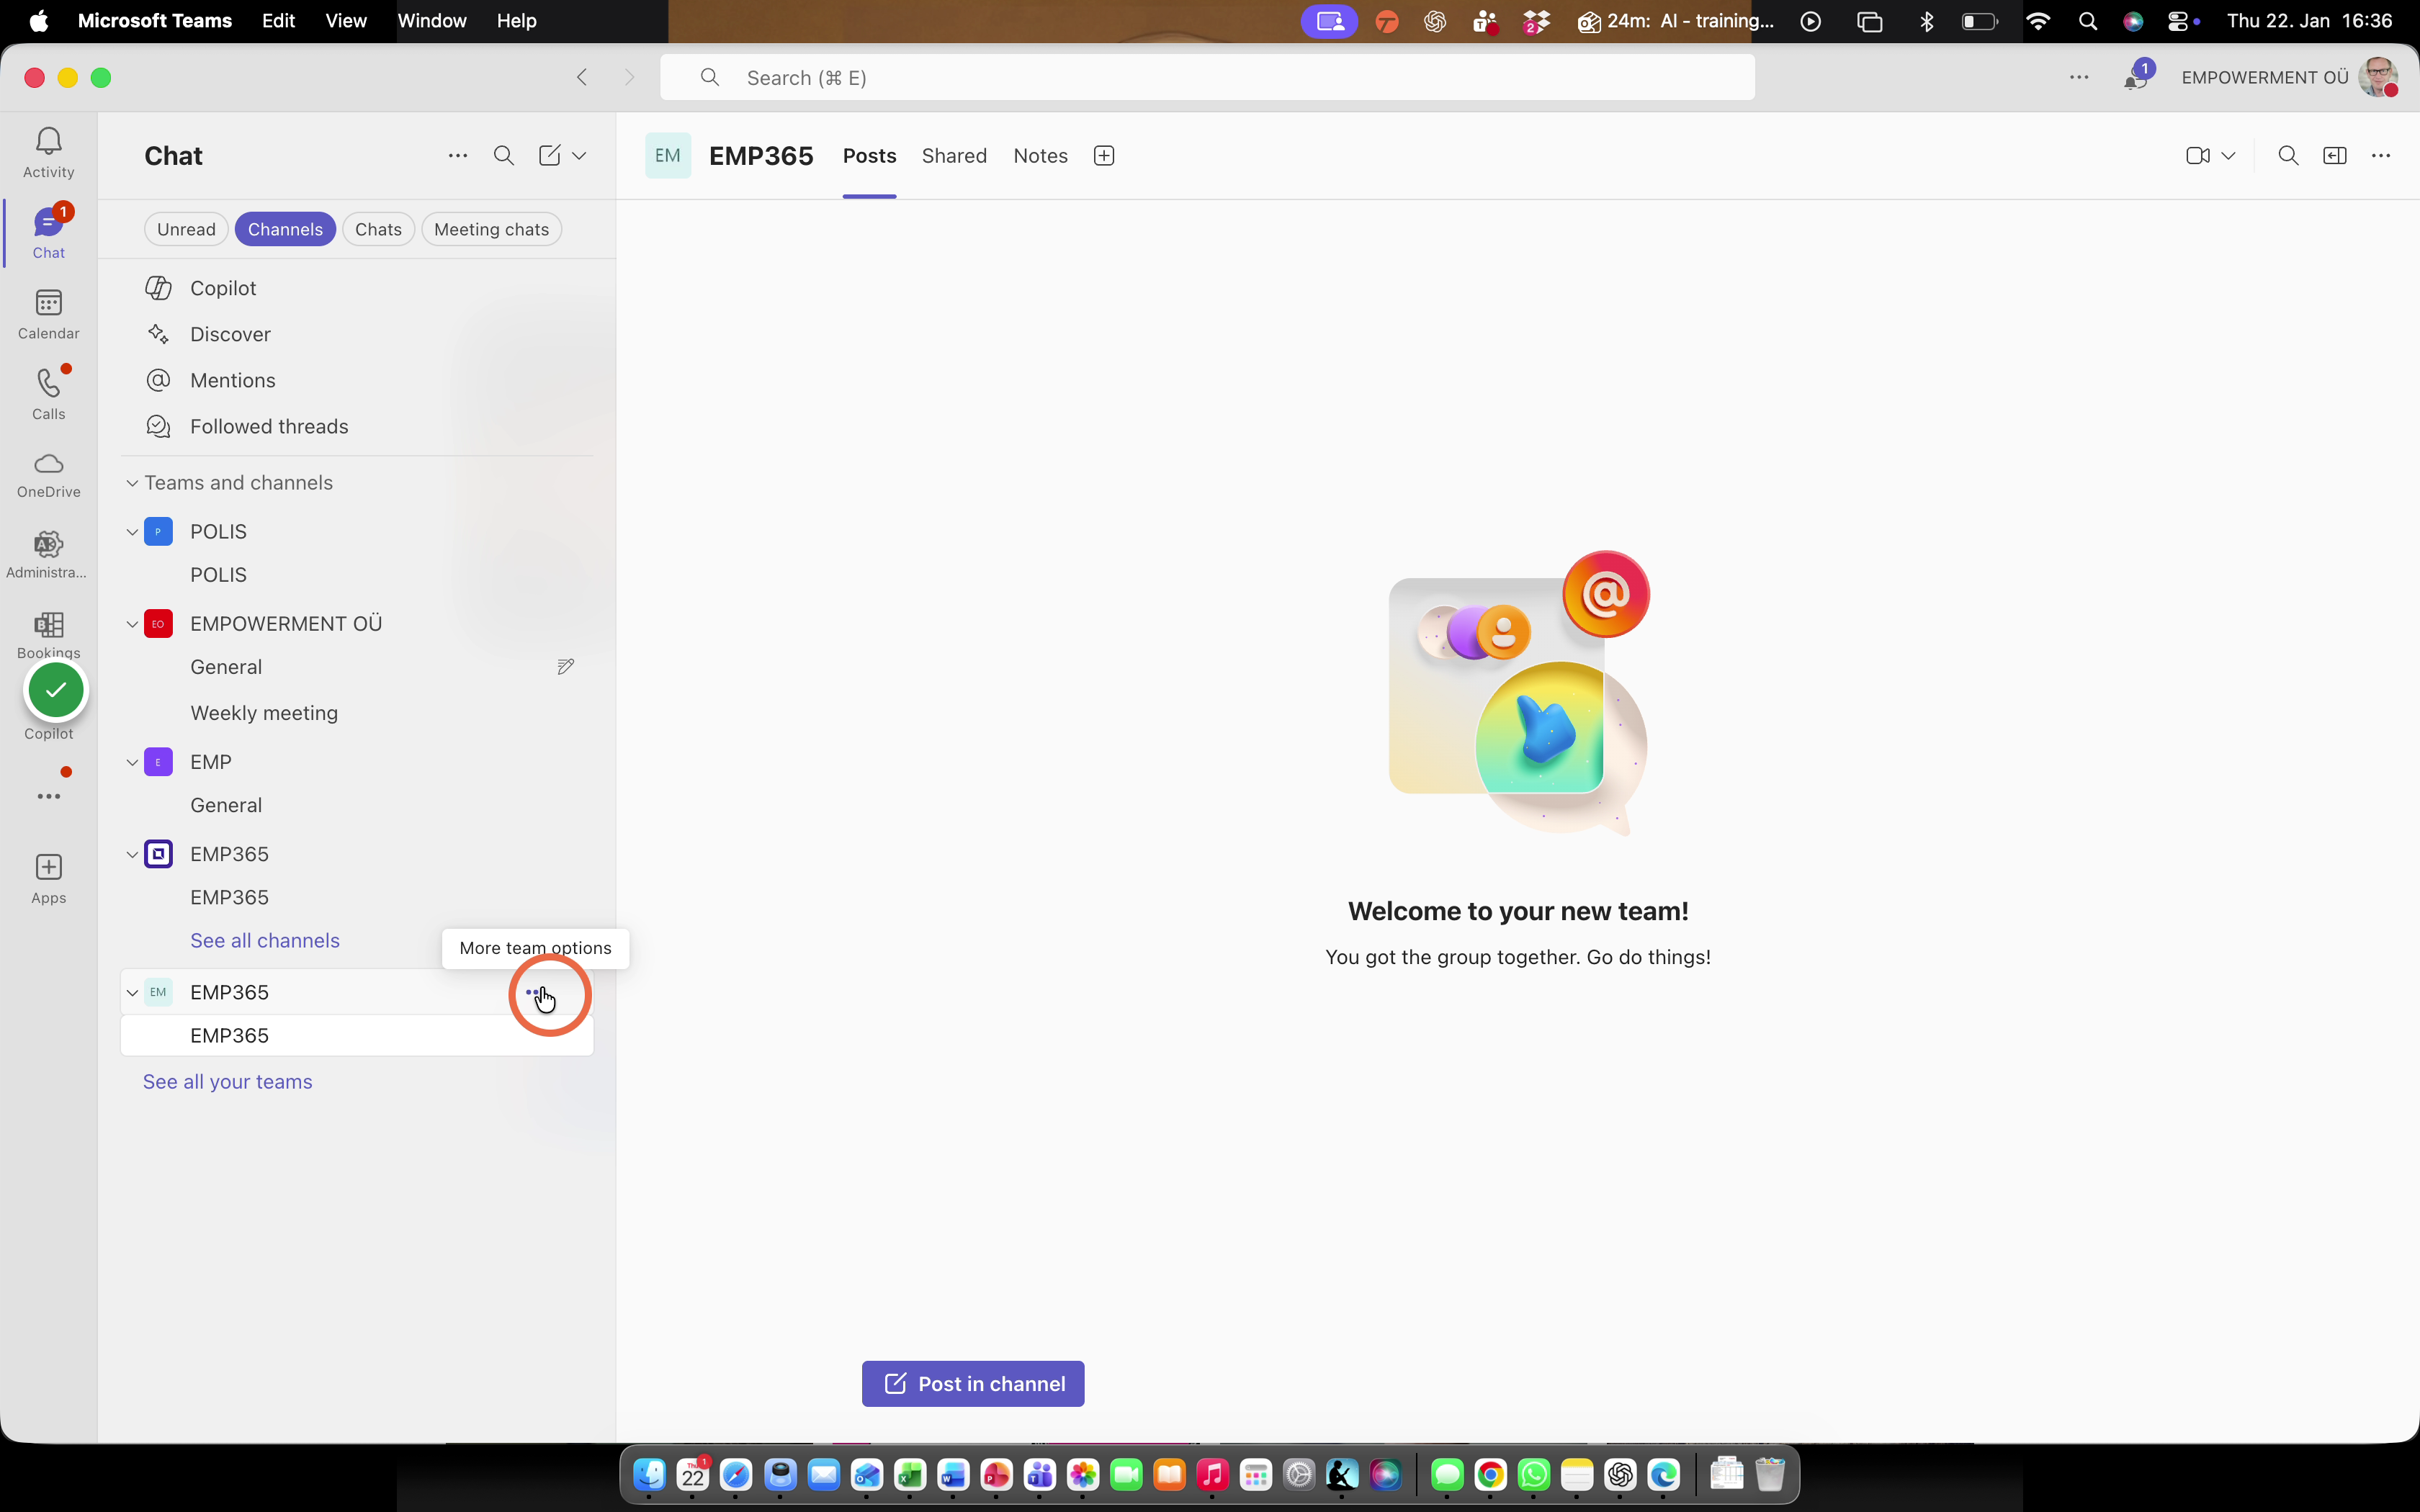Click search icon in Chat pane header
The height and width of the screenshot is (1512, 2420).
click(504, 155)
